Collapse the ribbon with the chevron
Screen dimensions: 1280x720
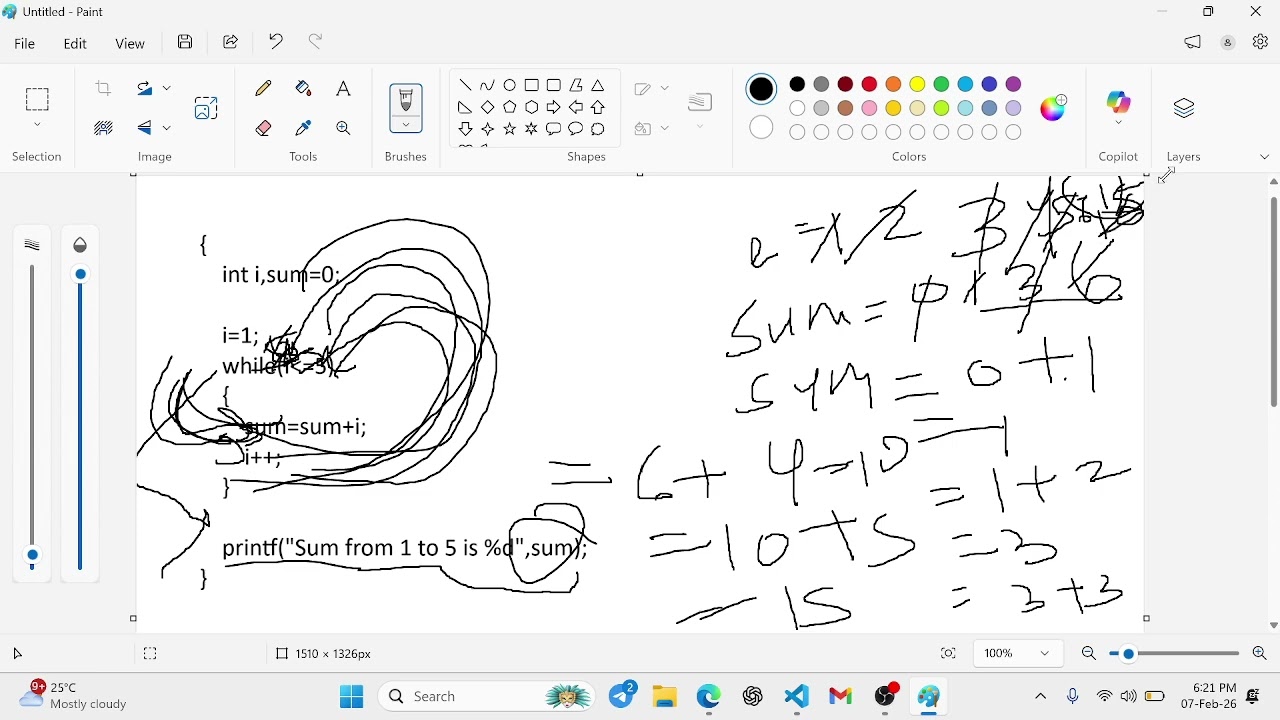click(x=1265, y=158)
